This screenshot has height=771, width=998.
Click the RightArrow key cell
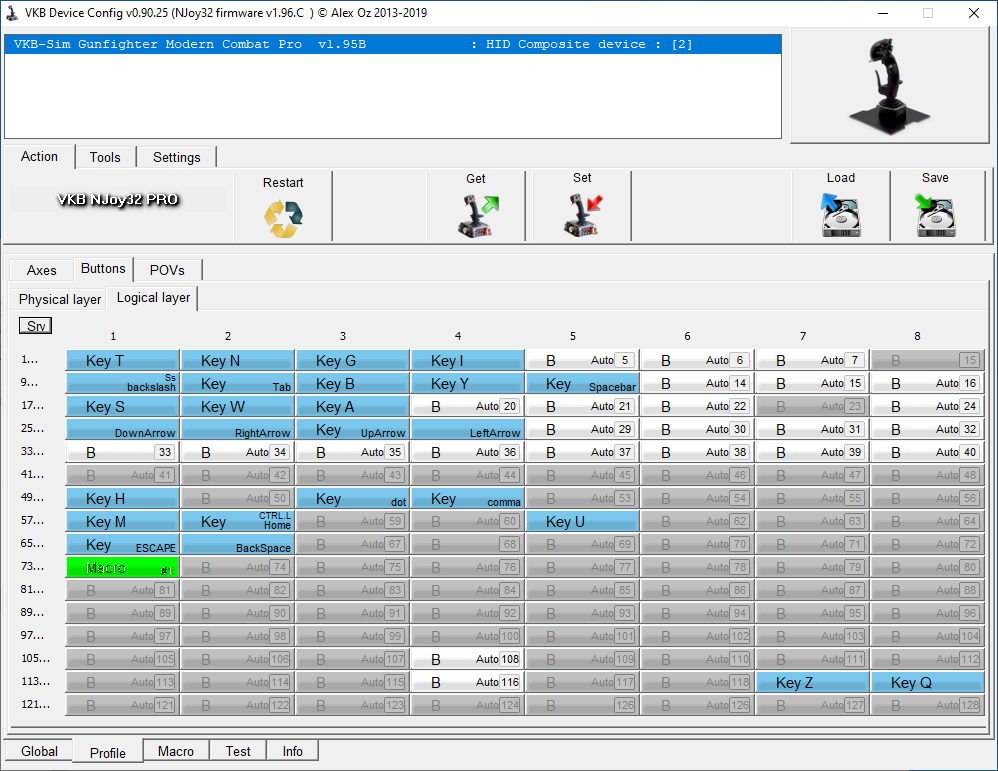pyautogui.click(x=237, y=429)
